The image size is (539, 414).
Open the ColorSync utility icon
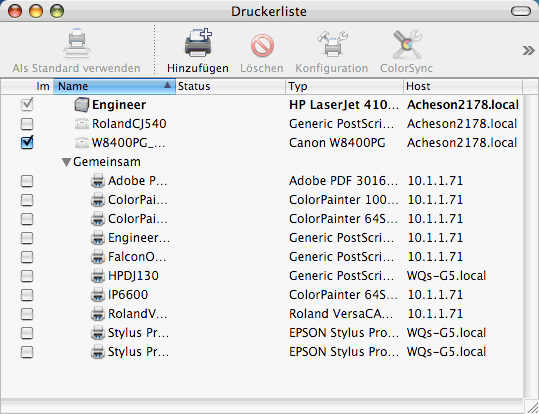[x=407, y=44]
